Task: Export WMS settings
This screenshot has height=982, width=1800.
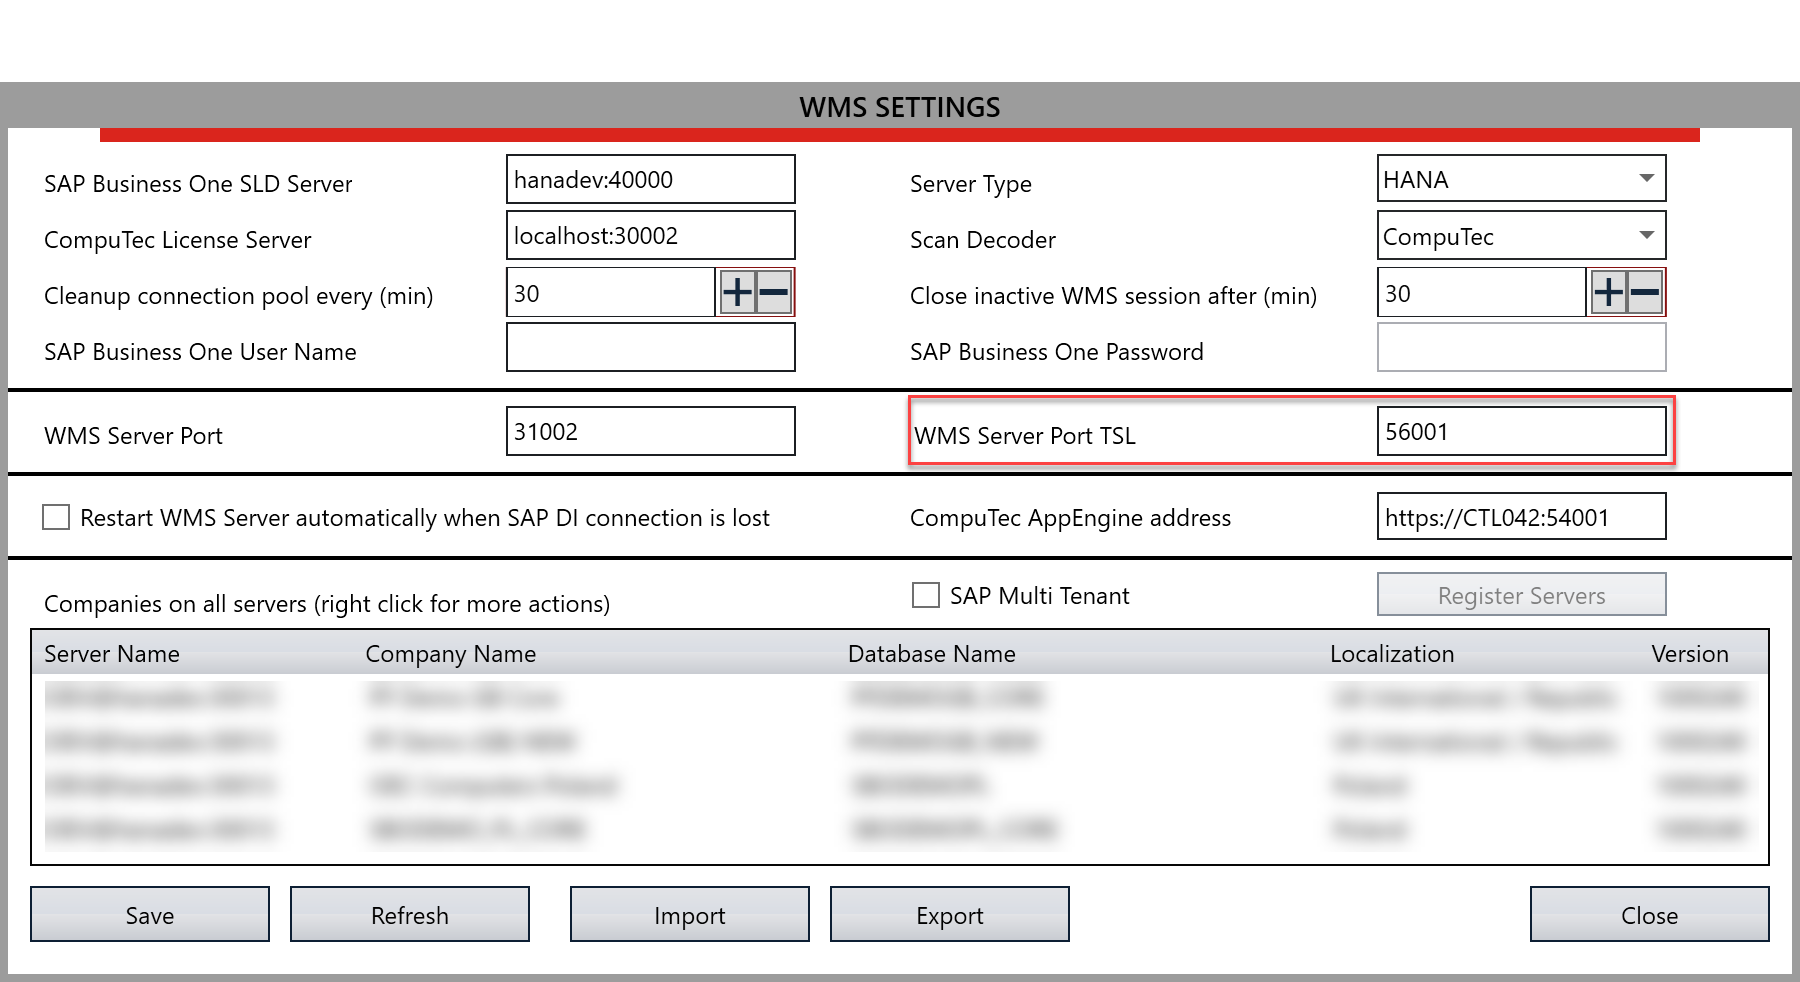Action: 949,914
